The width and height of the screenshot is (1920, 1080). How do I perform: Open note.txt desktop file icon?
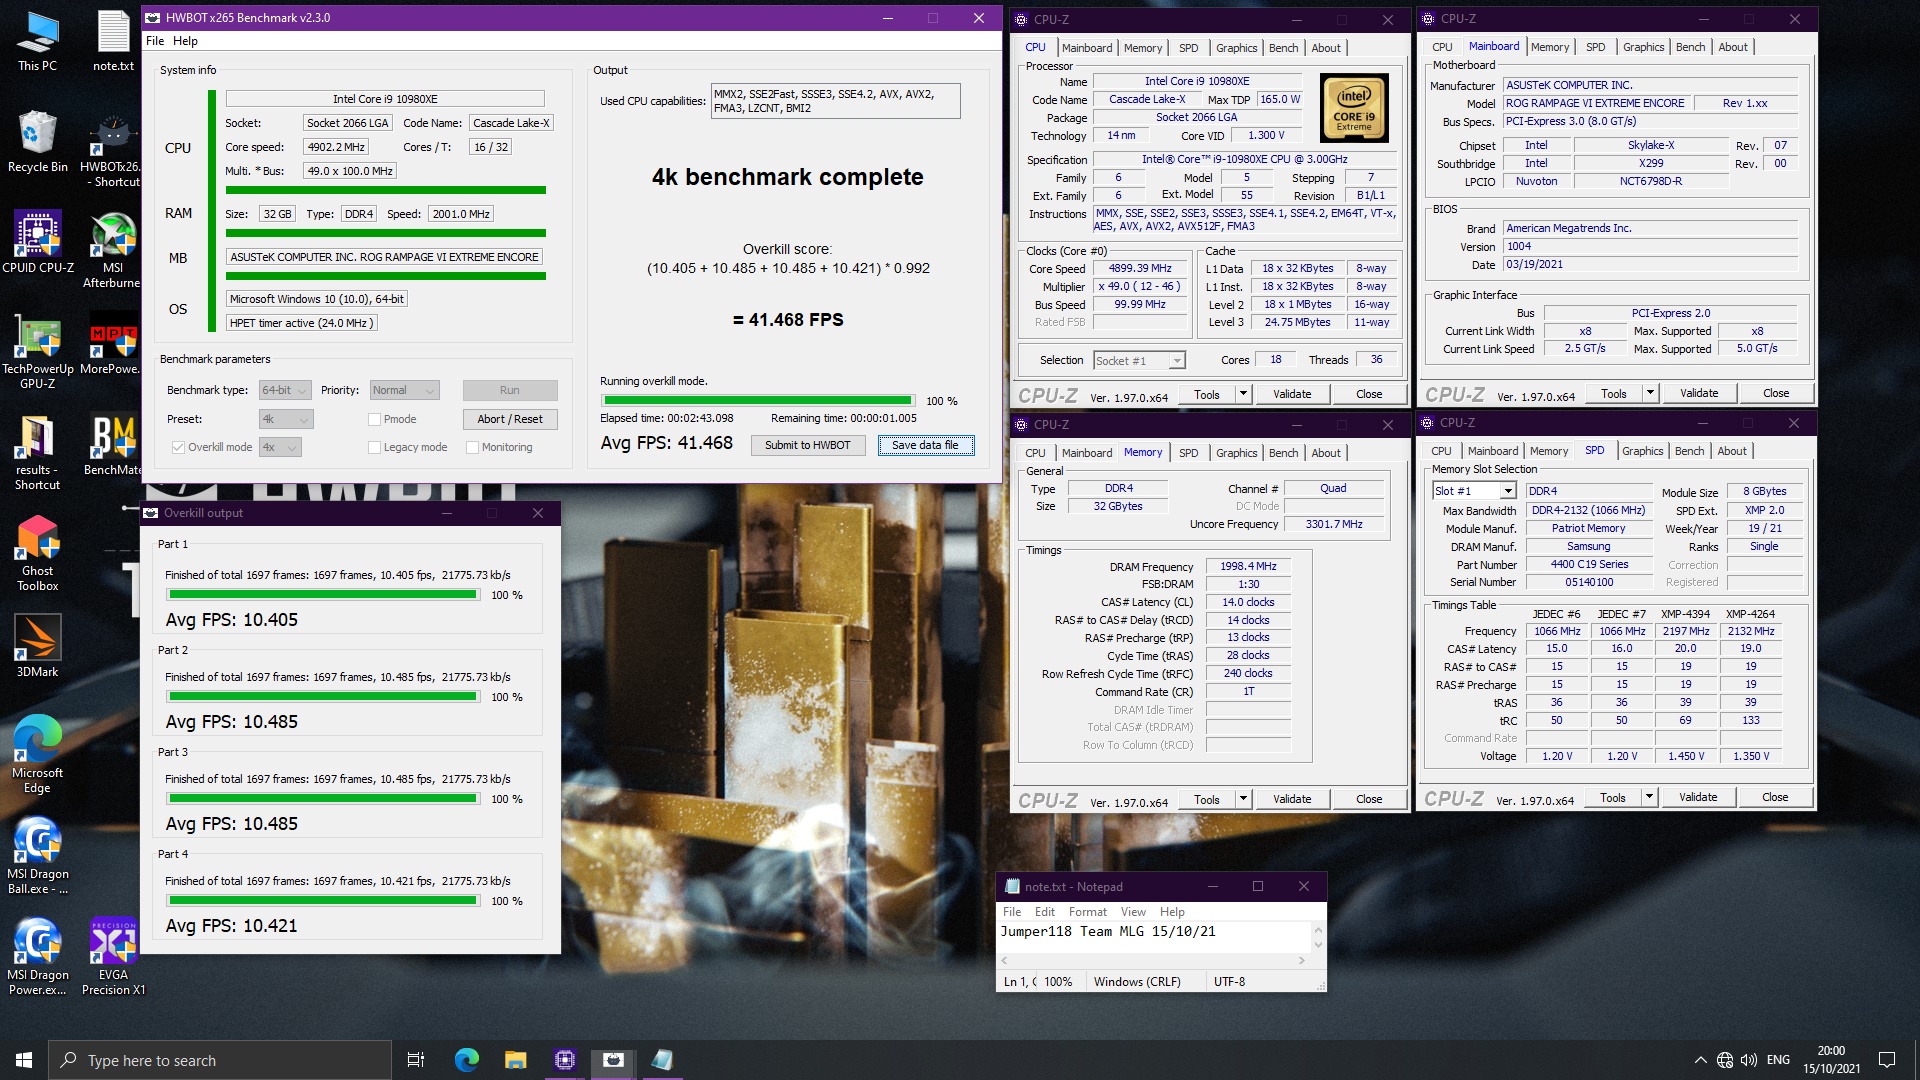[x=113, y=40]
